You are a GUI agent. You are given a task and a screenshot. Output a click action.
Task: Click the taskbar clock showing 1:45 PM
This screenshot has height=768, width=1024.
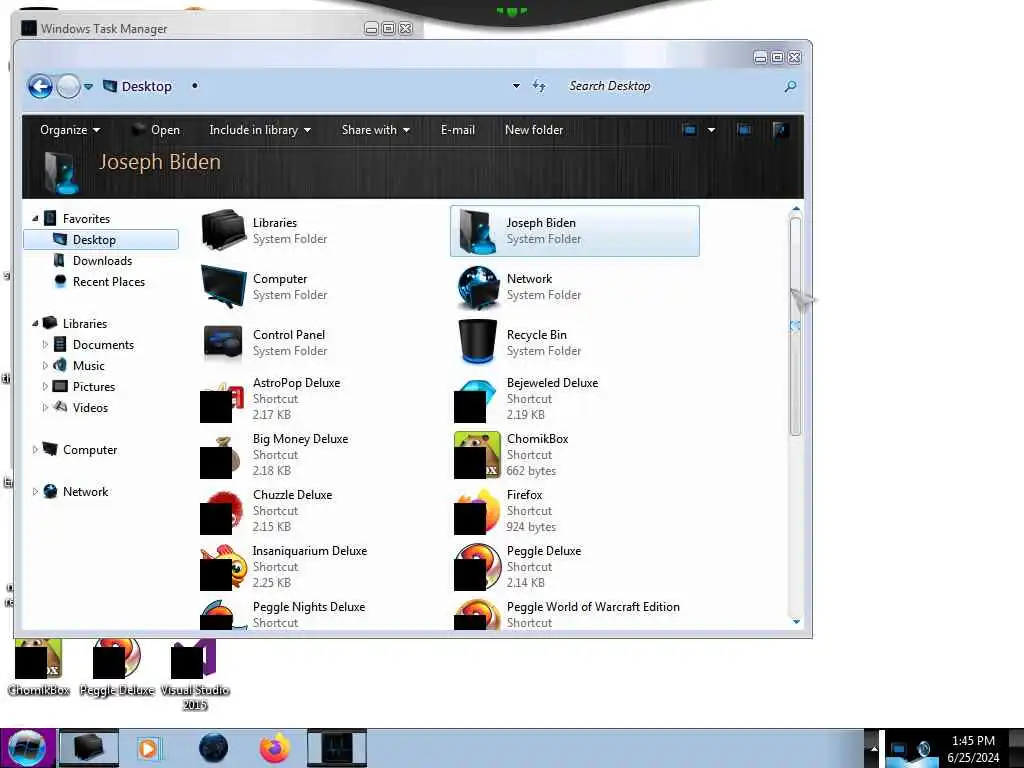(x=973, y=749)
